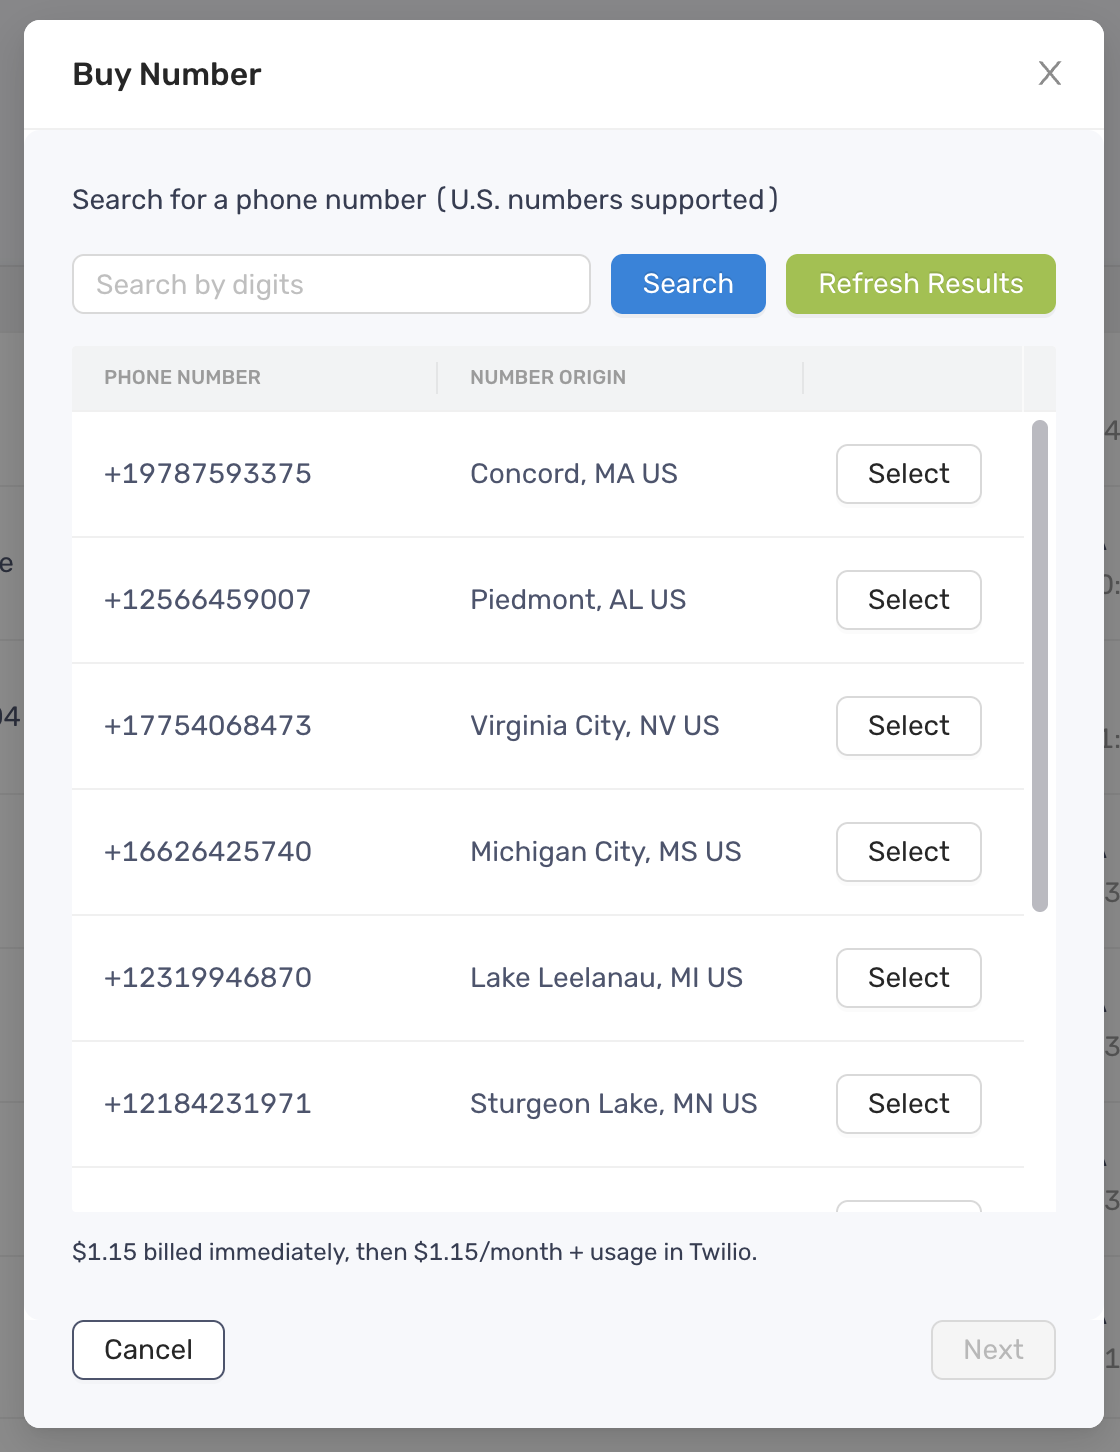Click the PHONE NUMBER column header
This screenshot has height=1452, width=1120.
click(182, 377)
